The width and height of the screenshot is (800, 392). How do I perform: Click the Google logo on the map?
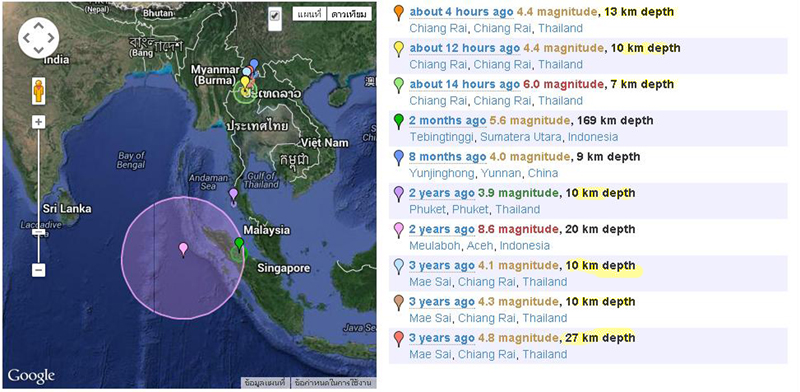pos(31,376)
